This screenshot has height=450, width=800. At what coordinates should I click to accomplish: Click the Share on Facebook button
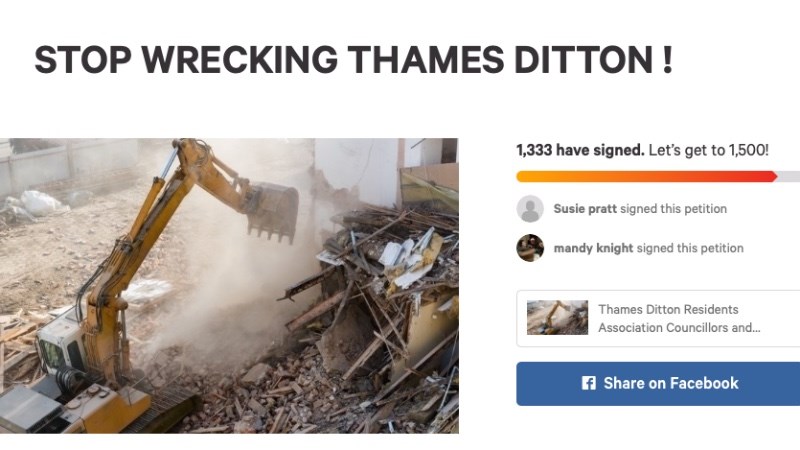pyautogui.click(x=658, y=384)
